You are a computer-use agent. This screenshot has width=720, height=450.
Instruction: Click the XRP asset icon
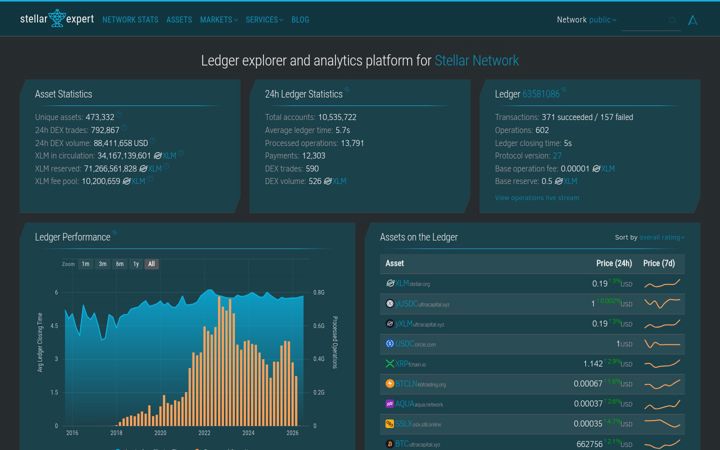click(390, 364)
